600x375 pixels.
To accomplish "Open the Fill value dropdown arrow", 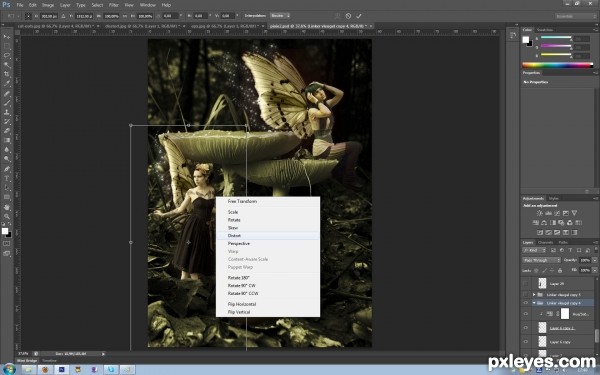I will coord(595,270).
